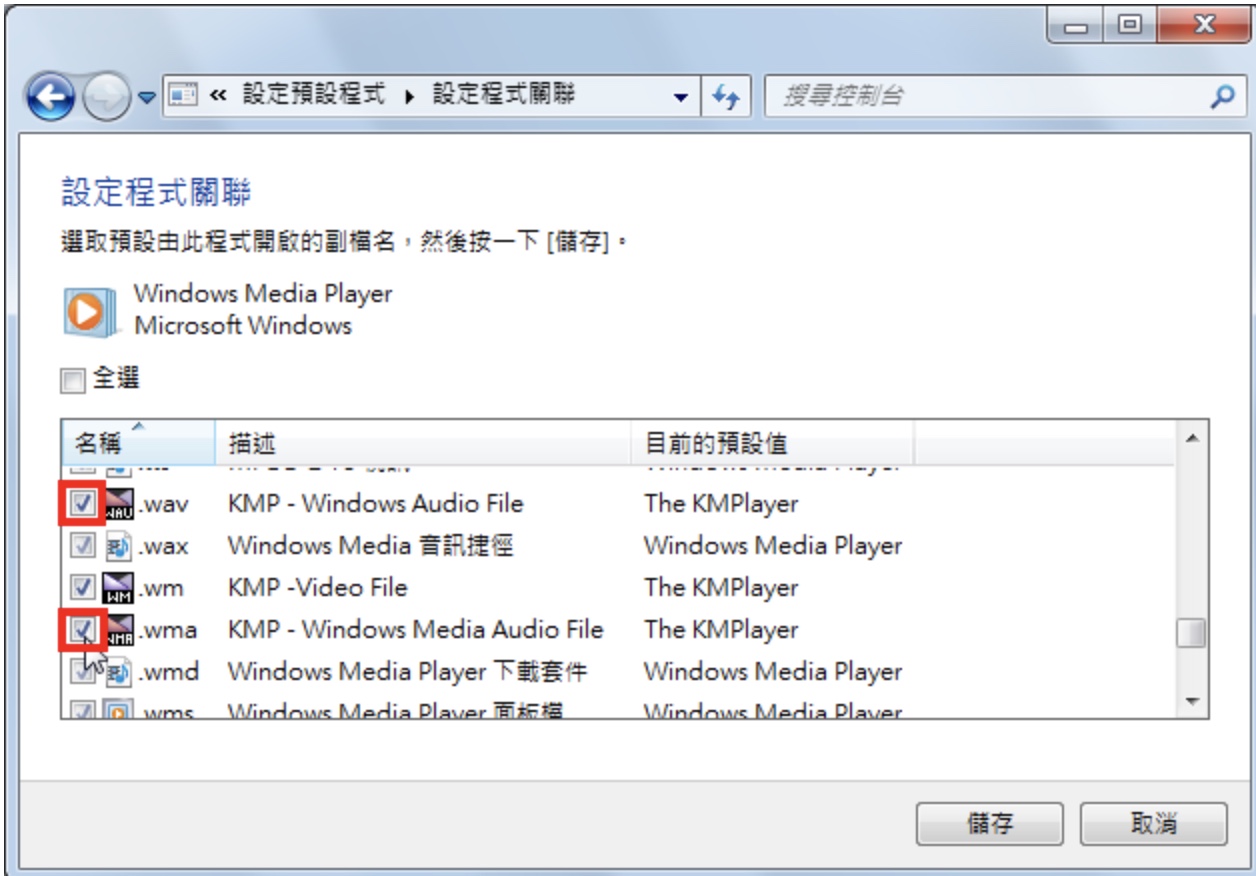Image resolution: width=1256 pixels, height=876 pixels.
Task: Refresh the page with the address bar button
Action: click(724, 97)
